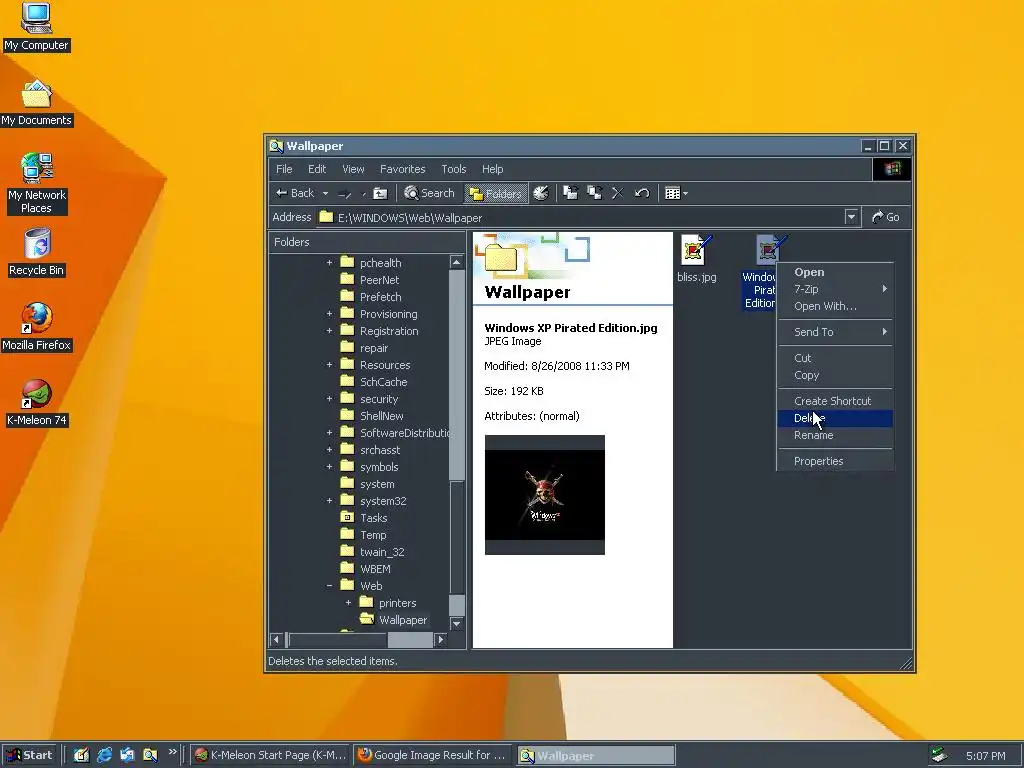This screenshot has width=1024, height=768.
Task: Open the address bar dropdown arrow
Action: (851, 217)
